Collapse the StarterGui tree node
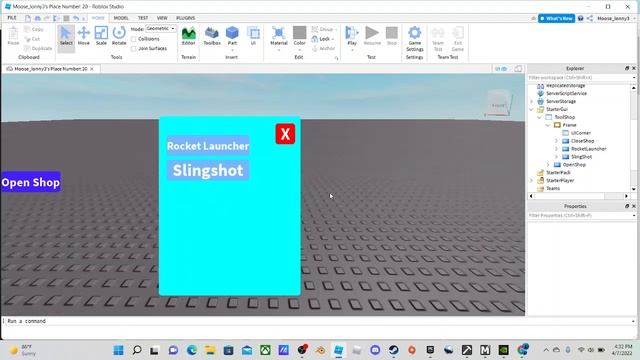The height and width of the screenshot is (360, 640). [531, 109]
